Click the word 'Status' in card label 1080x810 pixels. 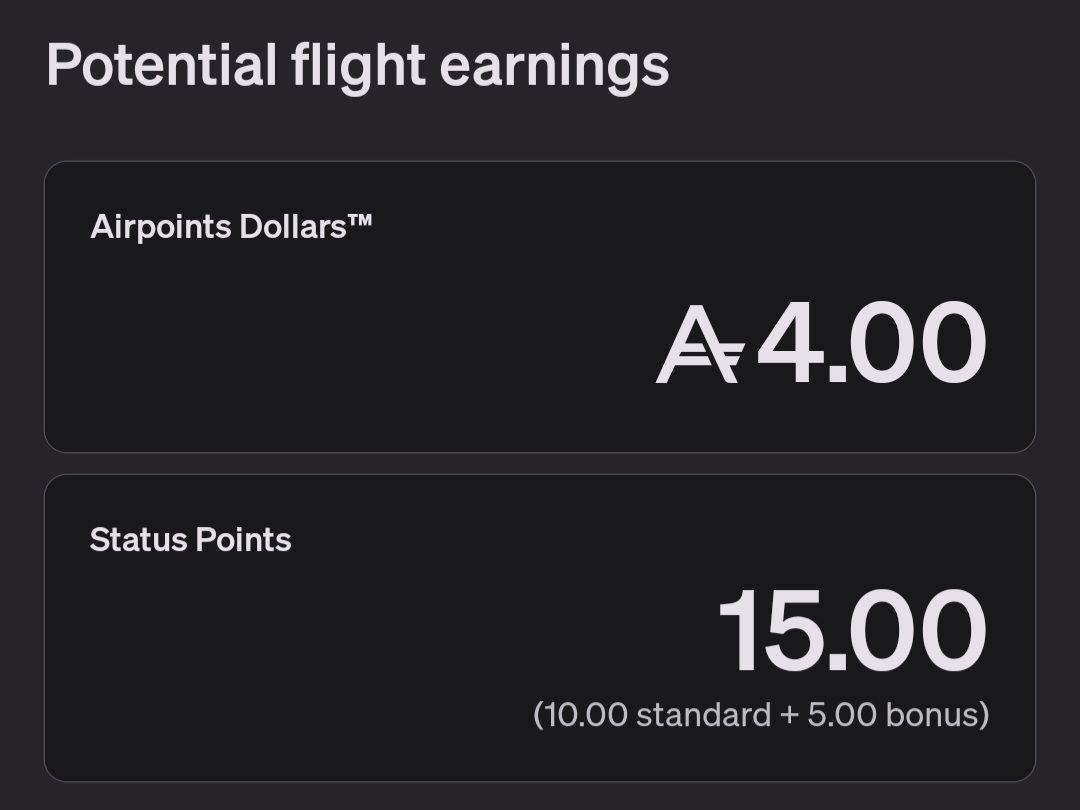[x=138, y=539]
